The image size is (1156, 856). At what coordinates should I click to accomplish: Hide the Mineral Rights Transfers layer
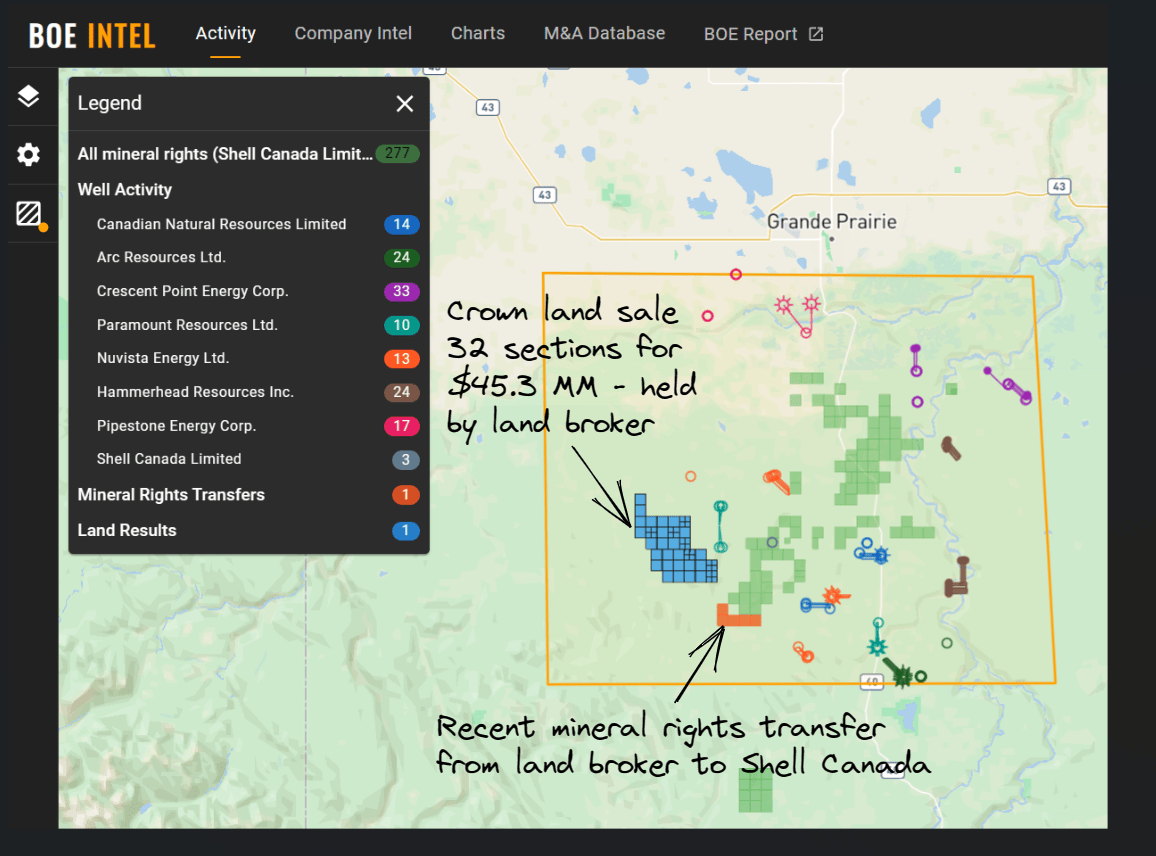171,495
